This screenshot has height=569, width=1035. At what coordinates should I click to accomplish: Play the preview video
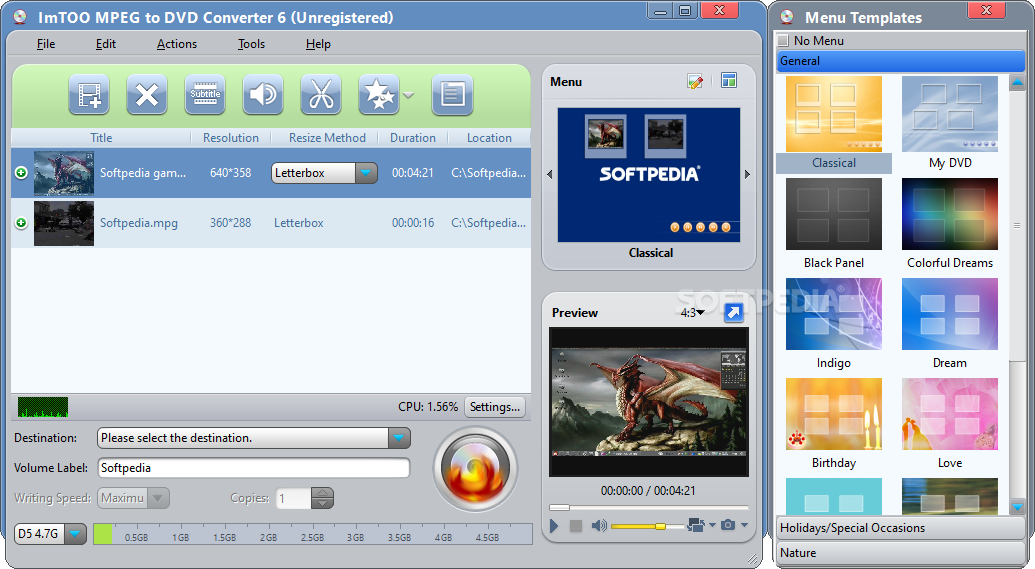pyautogui.click(x=554, y=525)
